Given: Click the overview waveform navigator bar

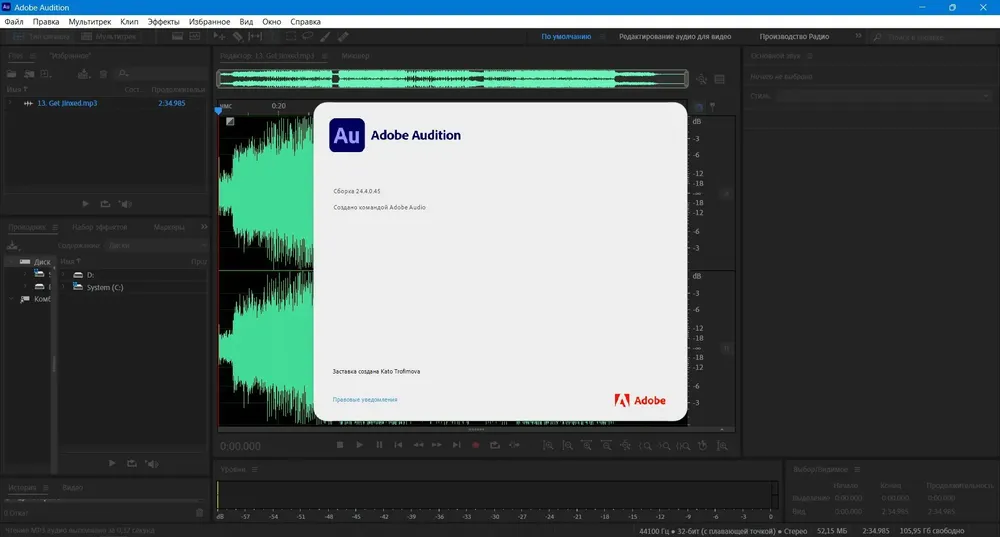Looking at the screenshot, I should tap(452, 79).
